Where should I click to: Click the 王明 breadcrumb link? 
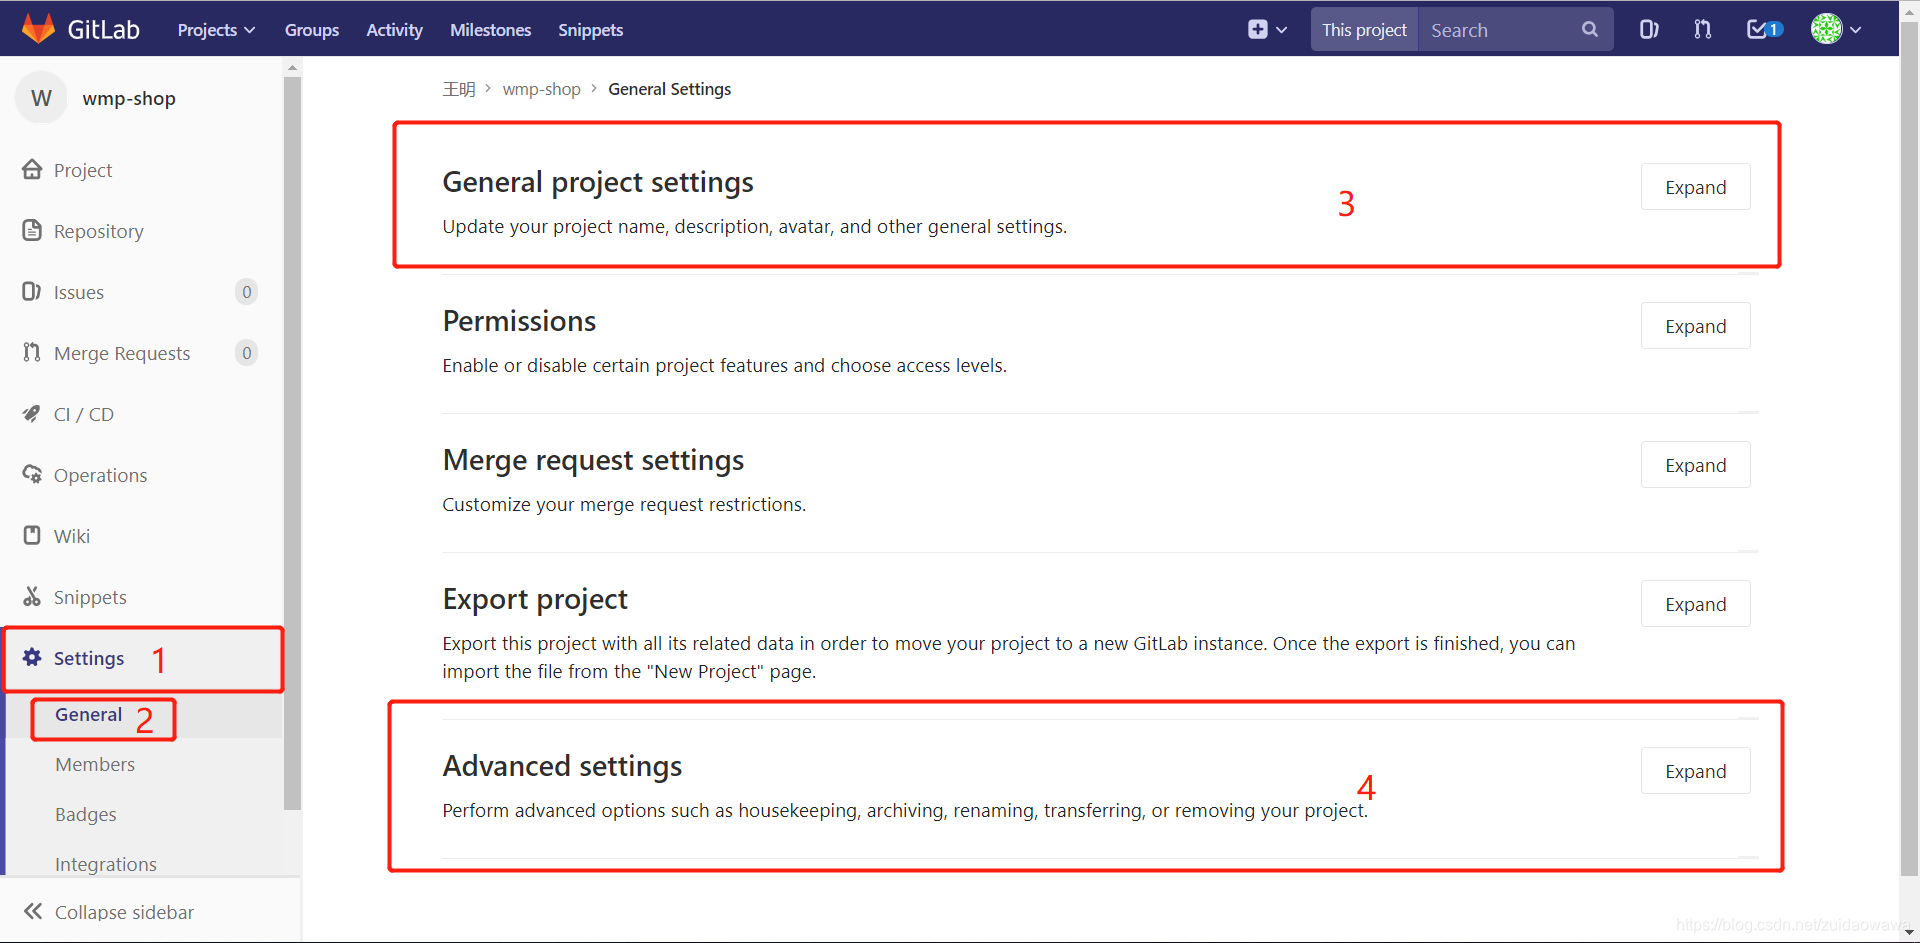[459, 89]
